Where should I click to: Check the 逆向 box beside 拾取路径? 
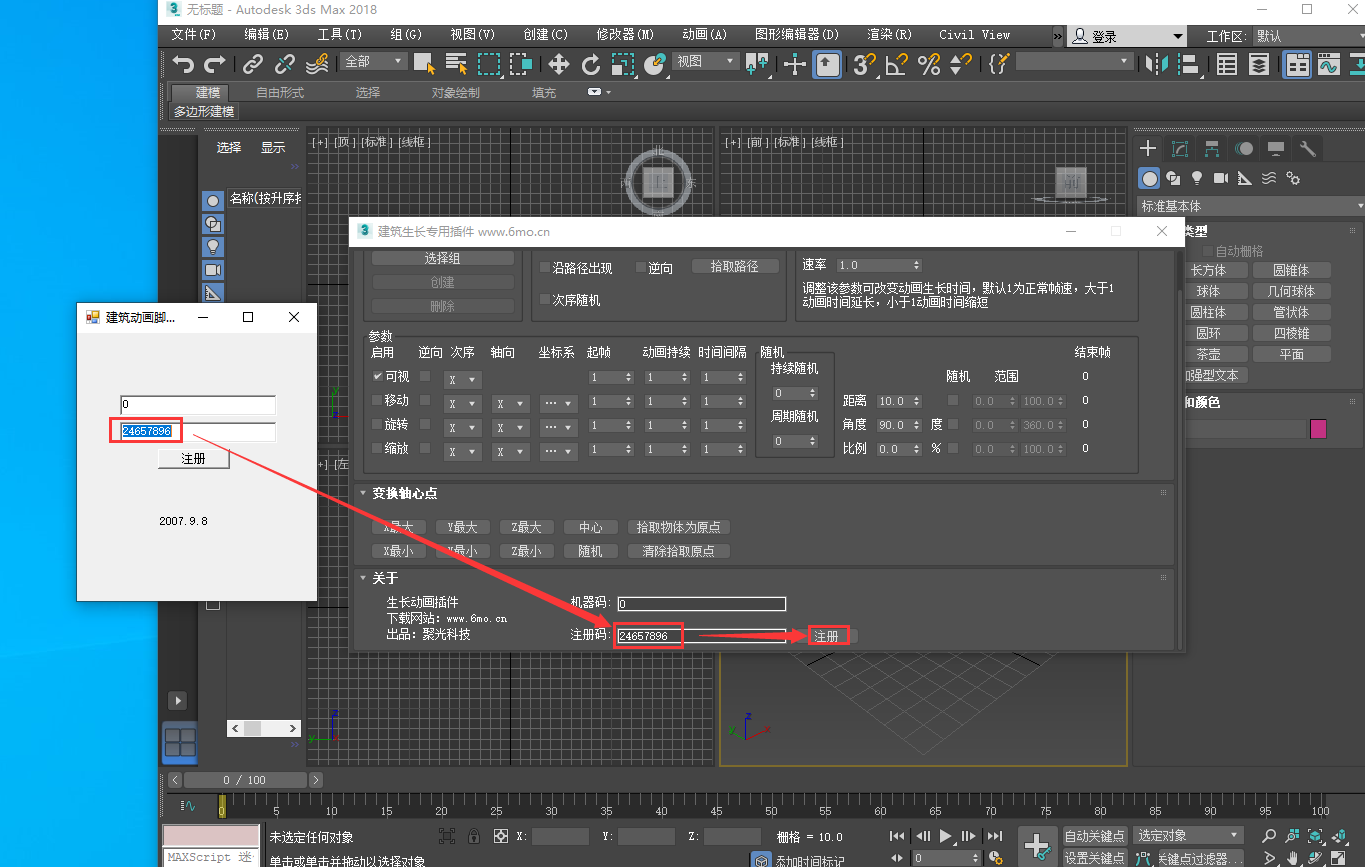640,268
